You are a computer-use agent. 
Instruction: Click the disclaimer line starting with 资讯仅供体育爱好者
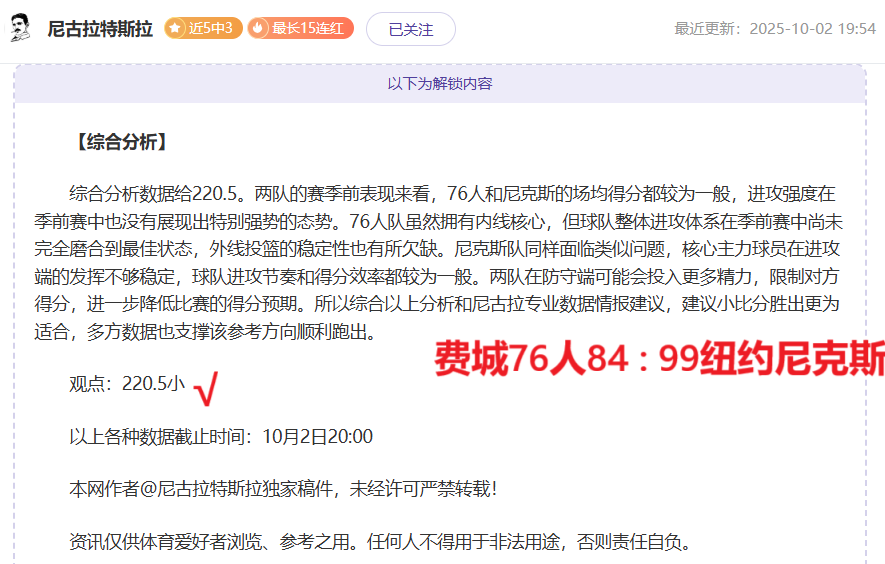pos(380,542)
